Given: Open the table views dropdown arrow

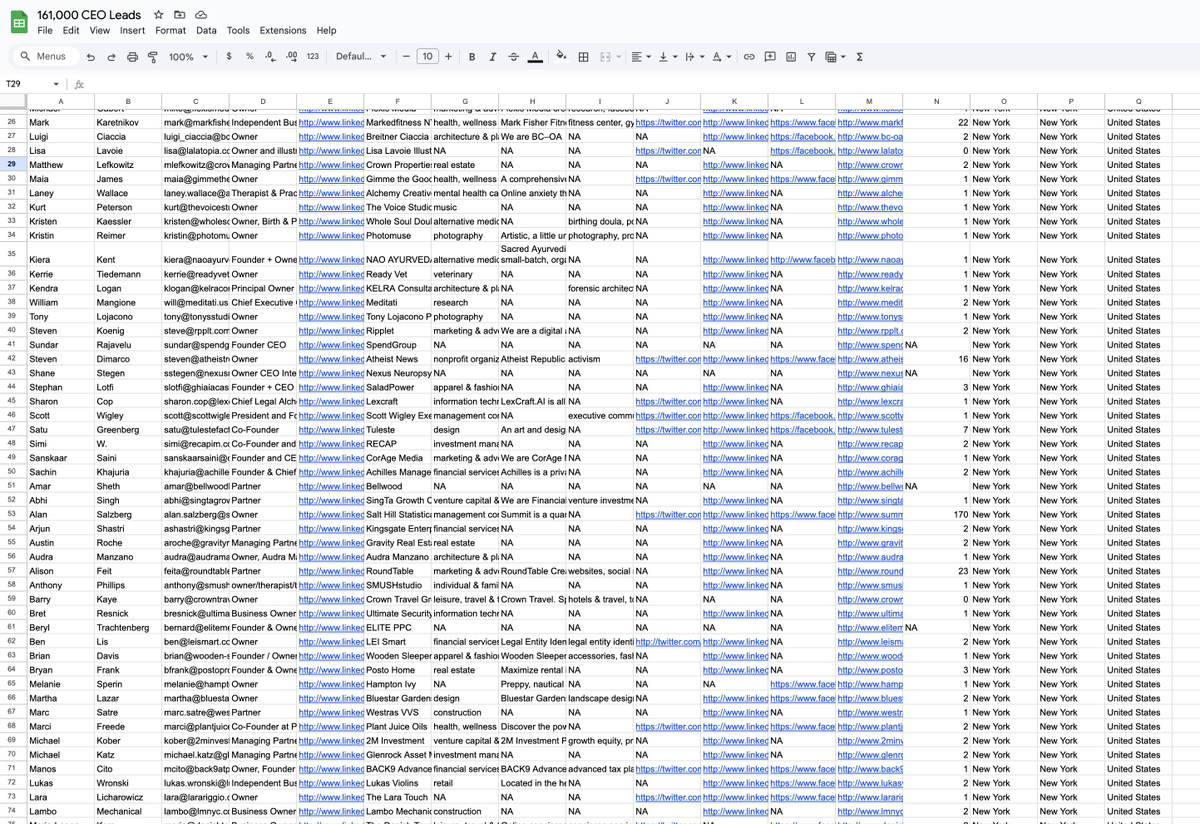Looking at the screenshot, I should 842,57.
